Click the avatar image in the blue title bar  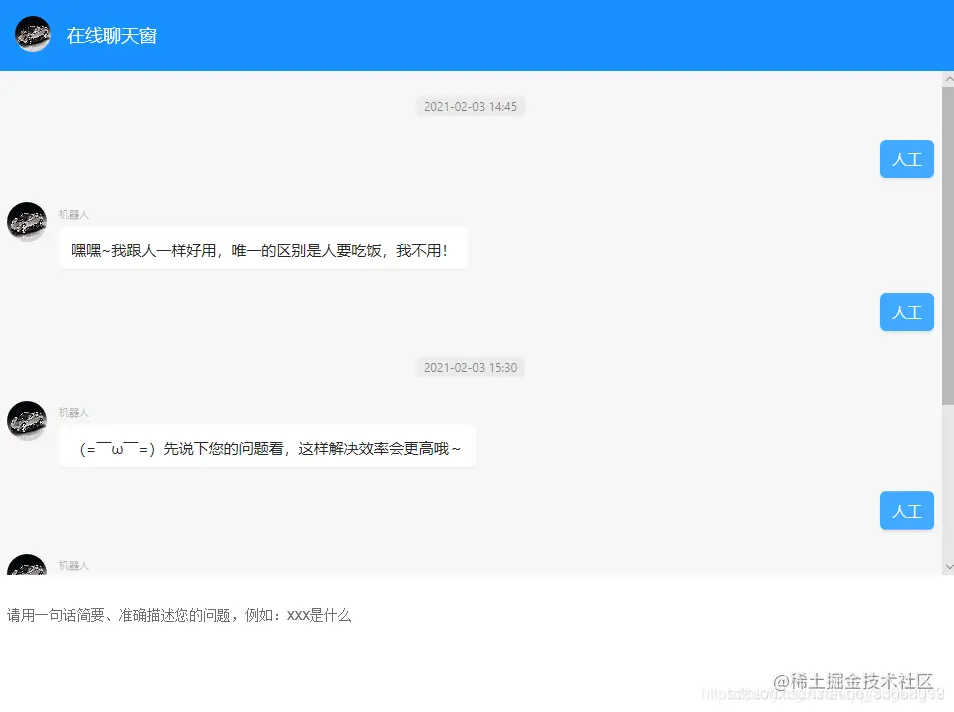(32, 34)
